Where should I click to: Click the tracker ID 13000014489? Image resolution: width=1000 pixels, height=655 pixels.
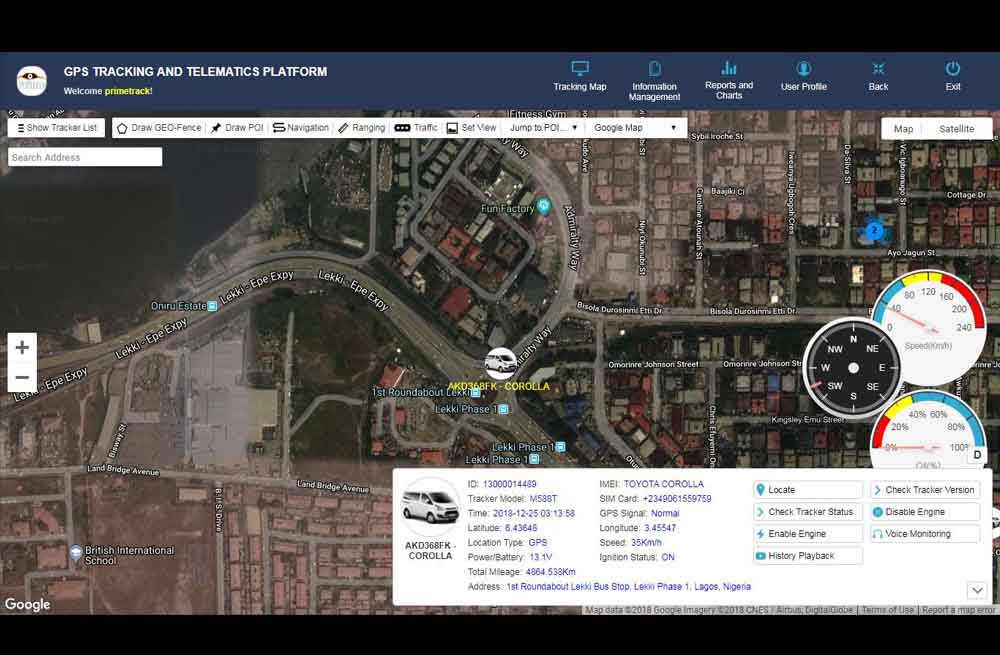pos(510,484)
